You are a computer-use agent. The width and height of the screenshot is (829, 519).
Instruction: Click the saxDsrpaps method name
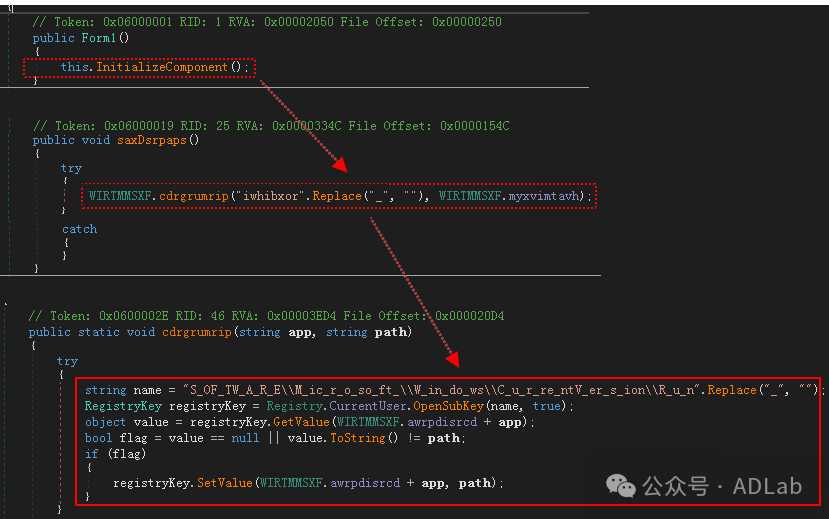(152, 140)
